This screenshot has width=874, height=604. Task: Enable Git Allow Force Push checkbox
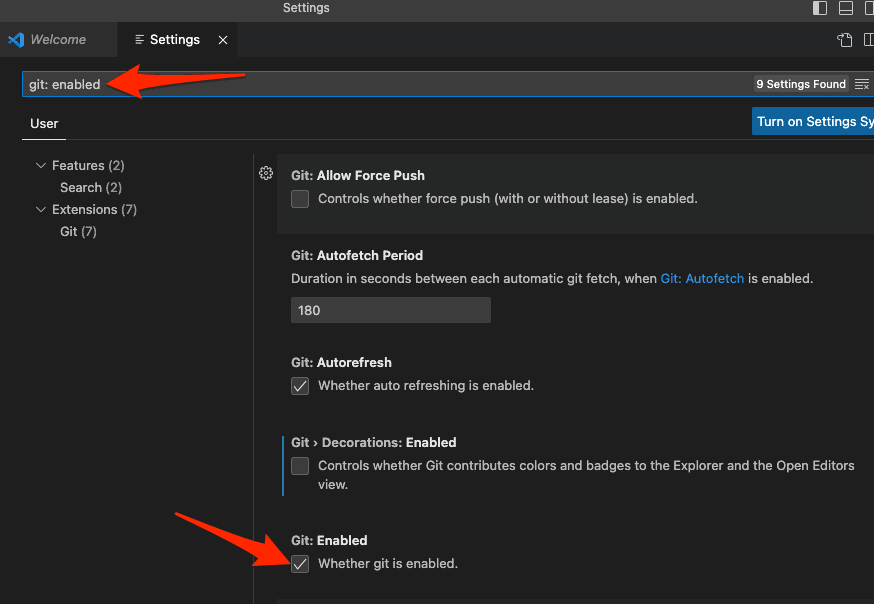(x=300, y=199)
